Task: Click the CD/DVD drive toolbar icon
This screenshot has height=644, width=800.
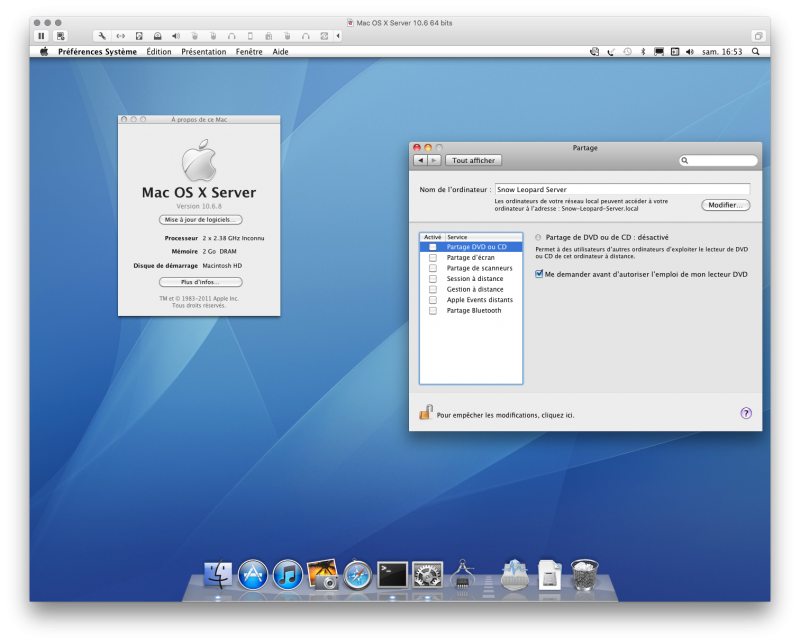Action: tap(158, 36)
